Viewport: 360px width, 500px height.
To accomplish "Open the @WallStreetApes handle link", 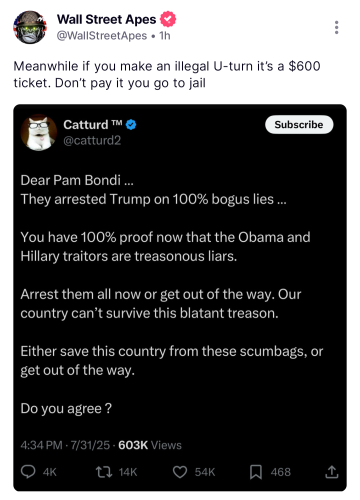I will pos(102,36).
